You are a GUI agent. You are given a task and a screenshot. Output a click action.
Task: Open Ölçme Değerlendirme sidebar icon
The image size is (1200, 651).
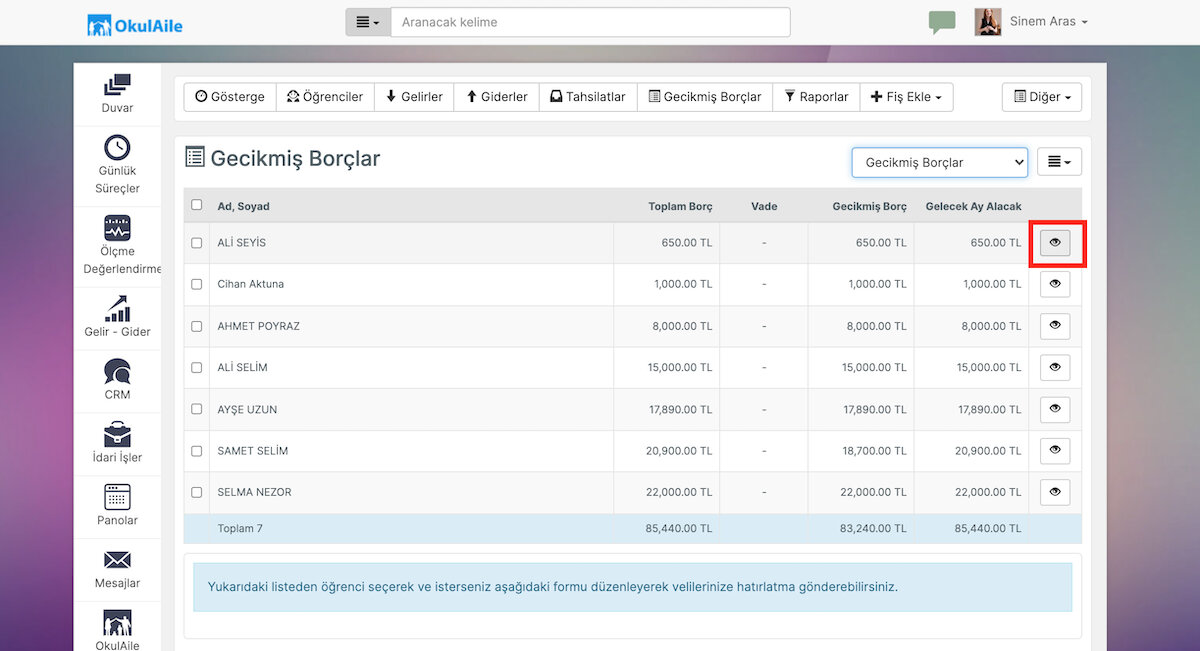(117, 226)
